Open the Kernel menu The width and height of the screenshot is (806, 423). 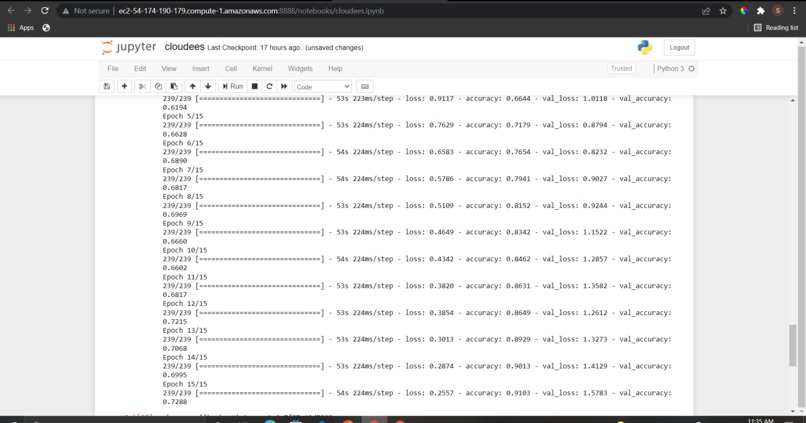[x=262, y=68]
